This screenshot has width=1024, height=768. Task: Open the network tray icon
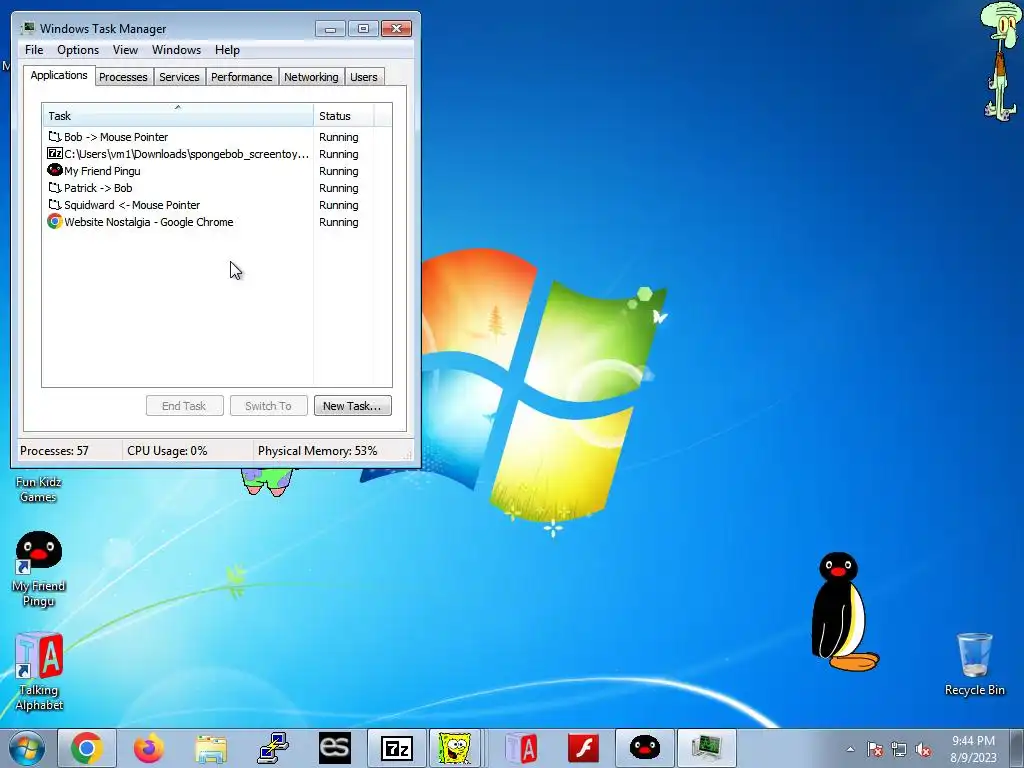[899, 749]
